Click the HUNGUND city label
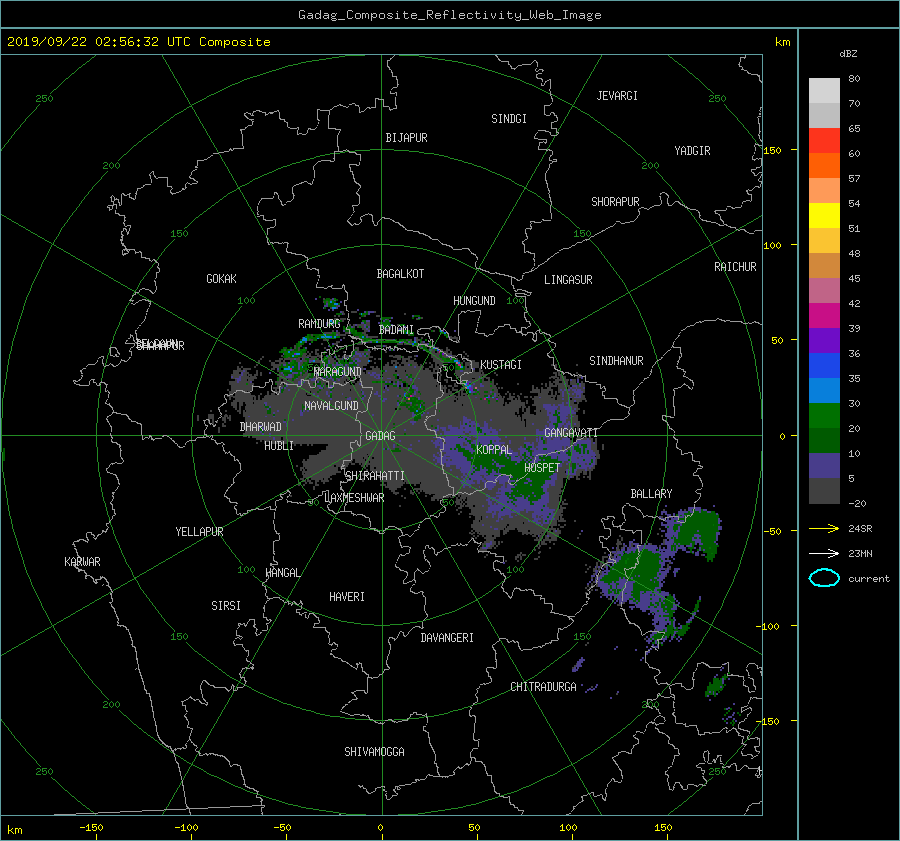This screenshot has width=900, height=841. pos(474,301)
